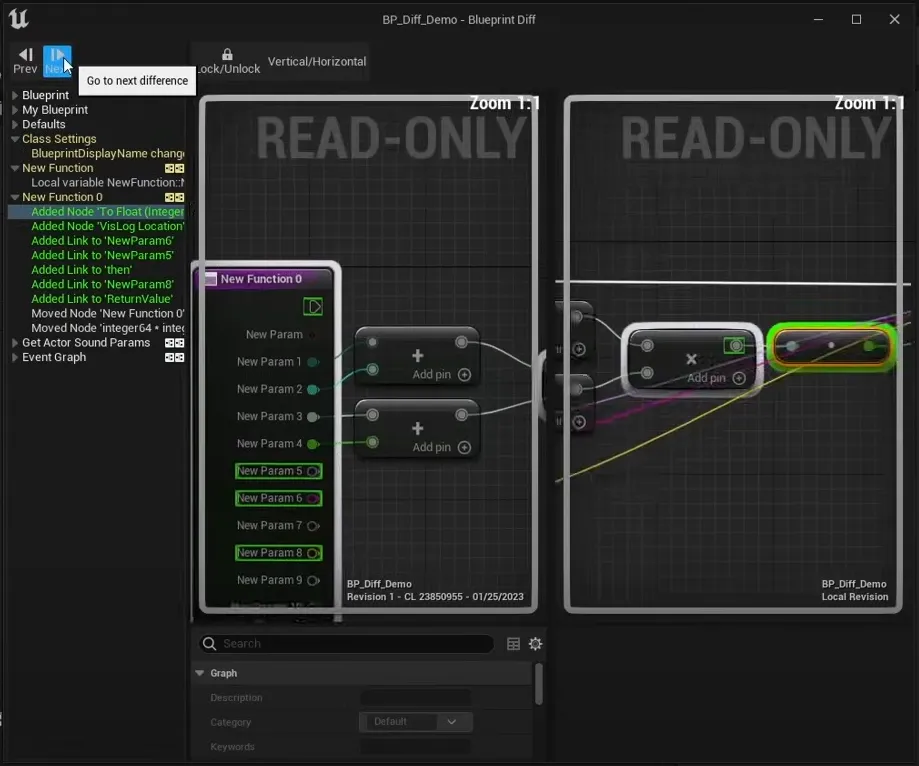
Task: Open details settings gear icon
Action: (x=535, y=644)
